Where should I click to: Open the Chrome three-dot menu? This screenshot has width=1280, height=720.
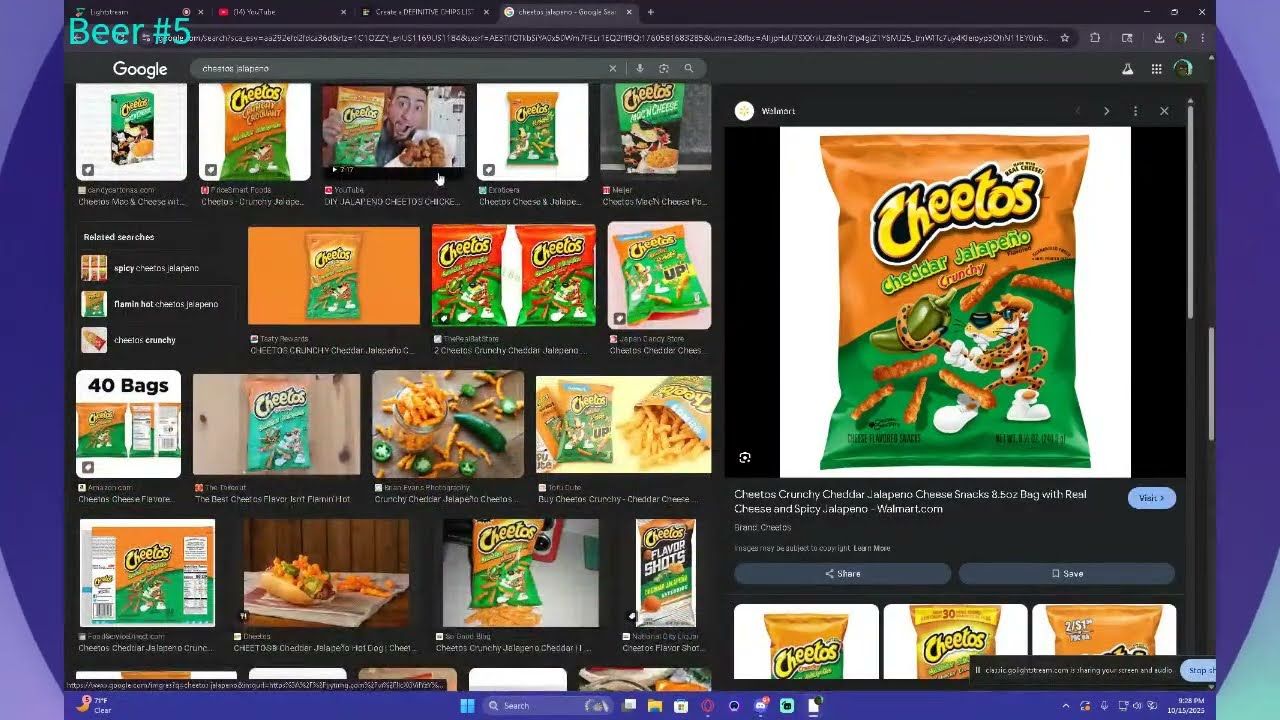click(x=1202, y=38)
